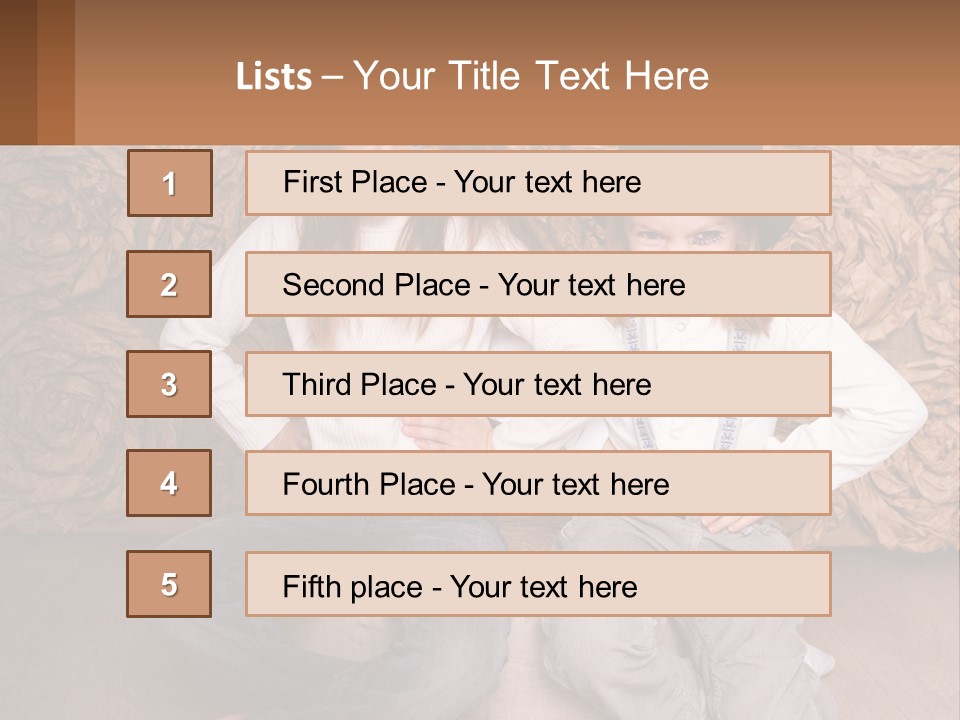Viewport: 960px width, 720px height.
Task: Click the number 3 square
Action: tap(169, 384)
